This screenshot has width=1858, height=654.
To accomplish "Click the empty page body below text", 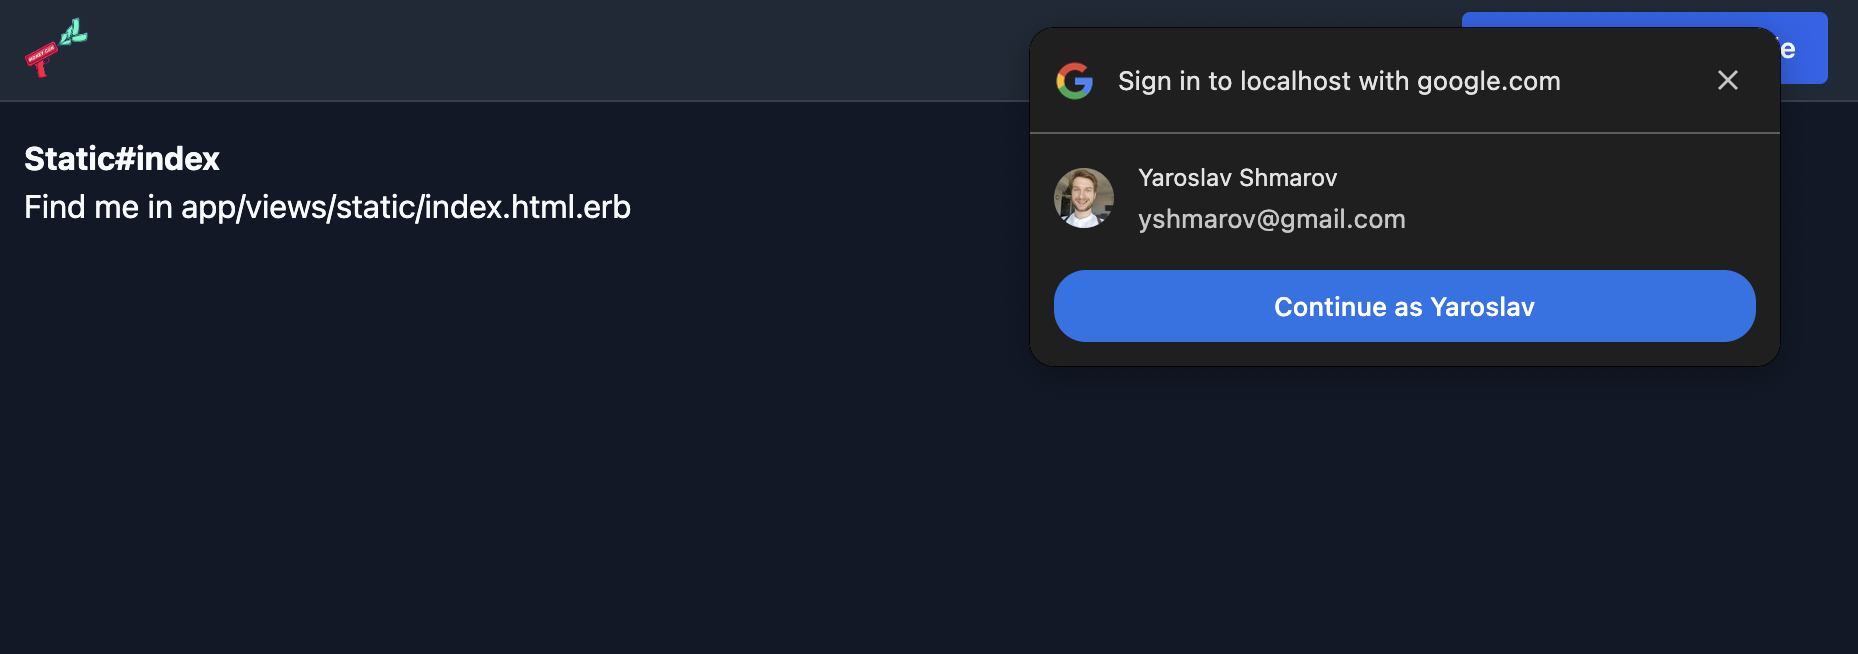I will point(500,450).
